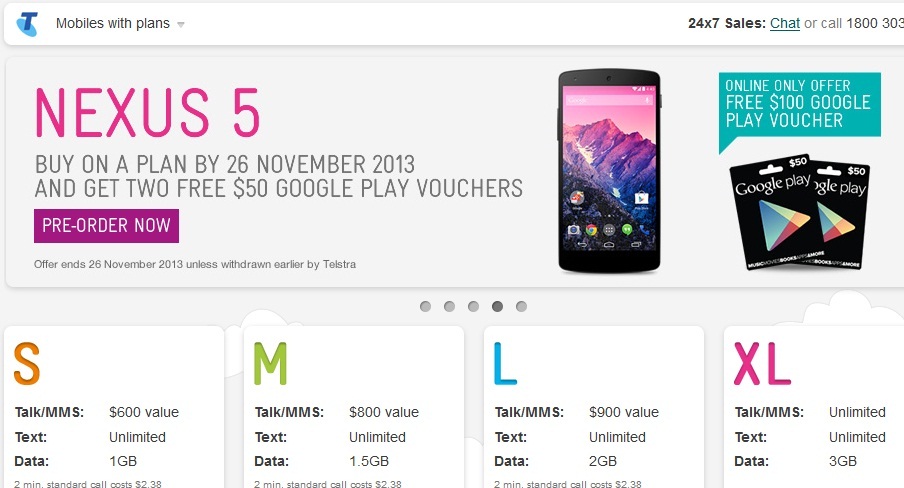Screen dimensions: 904x488
Task: Click the NEXUS 5 banner heading
Action: pos(148,113)
